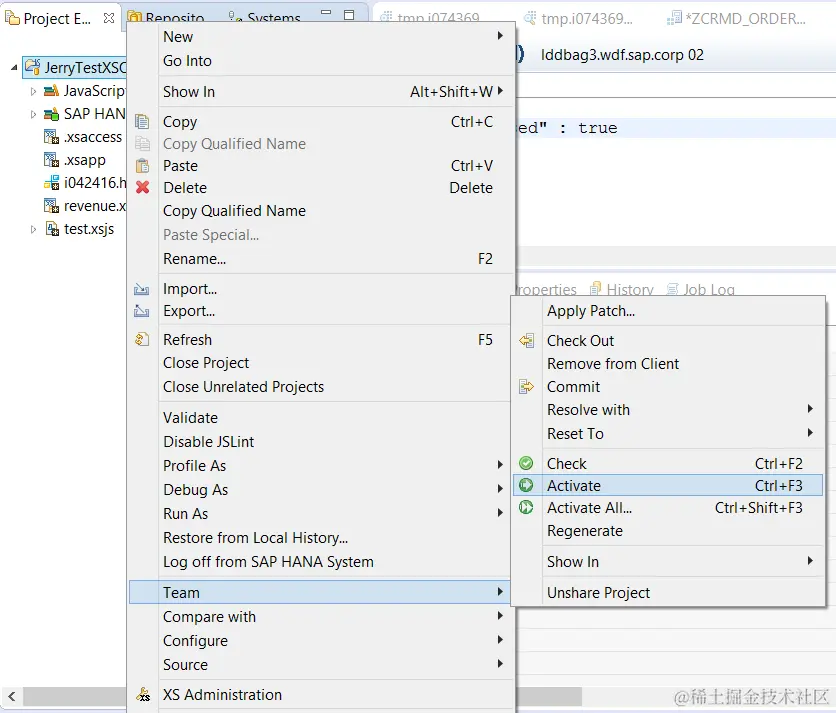Screen dimensions: 836x713
Task: Expand the SAP HANA tree node
Action: (33, 114)
